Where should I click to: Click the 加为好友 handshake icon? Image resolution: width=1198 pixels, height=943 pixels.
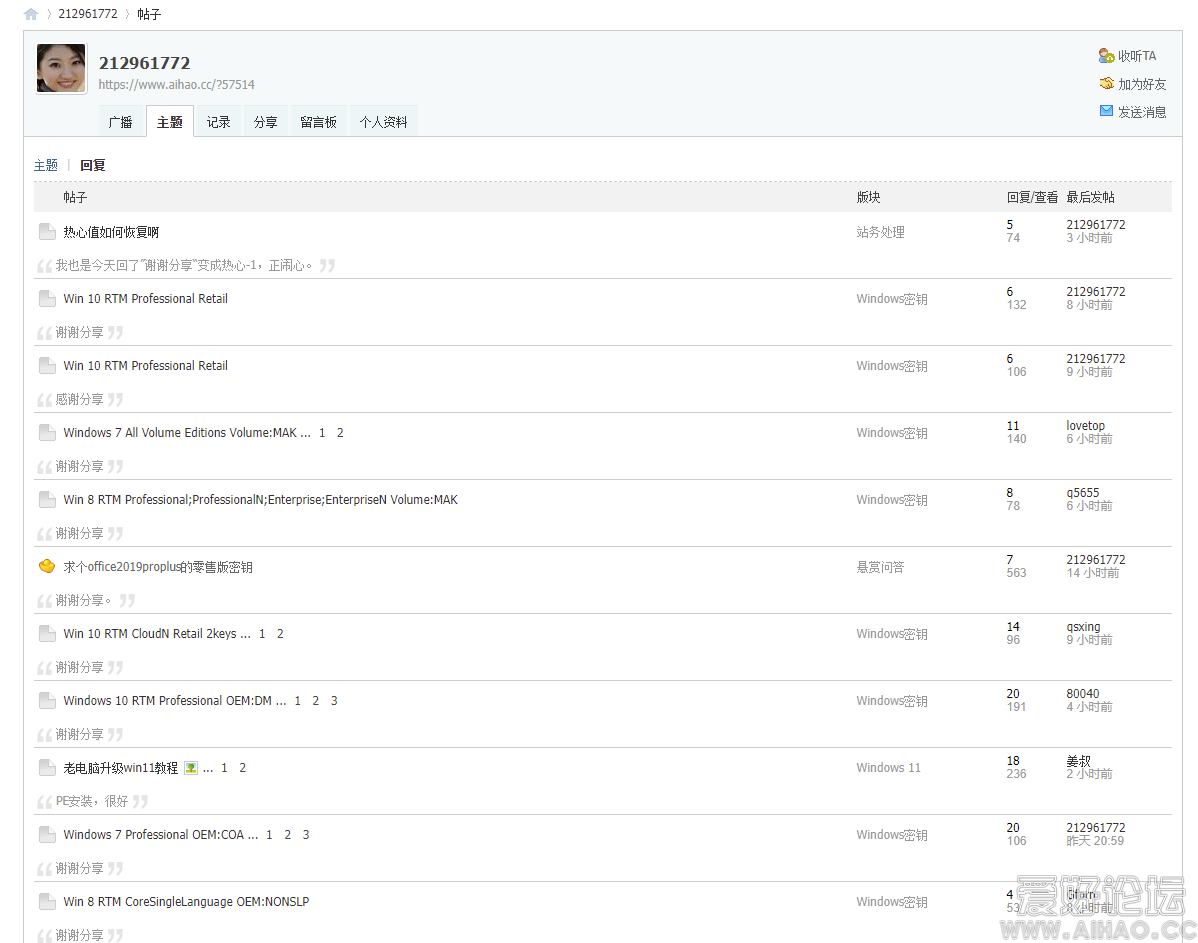pos(1106,84)
